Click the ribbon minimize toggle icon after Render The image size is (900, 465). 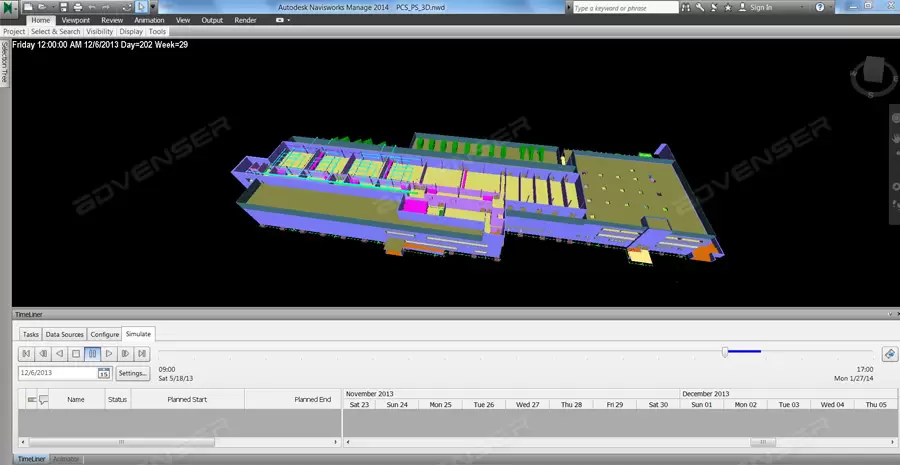point(280,20)
